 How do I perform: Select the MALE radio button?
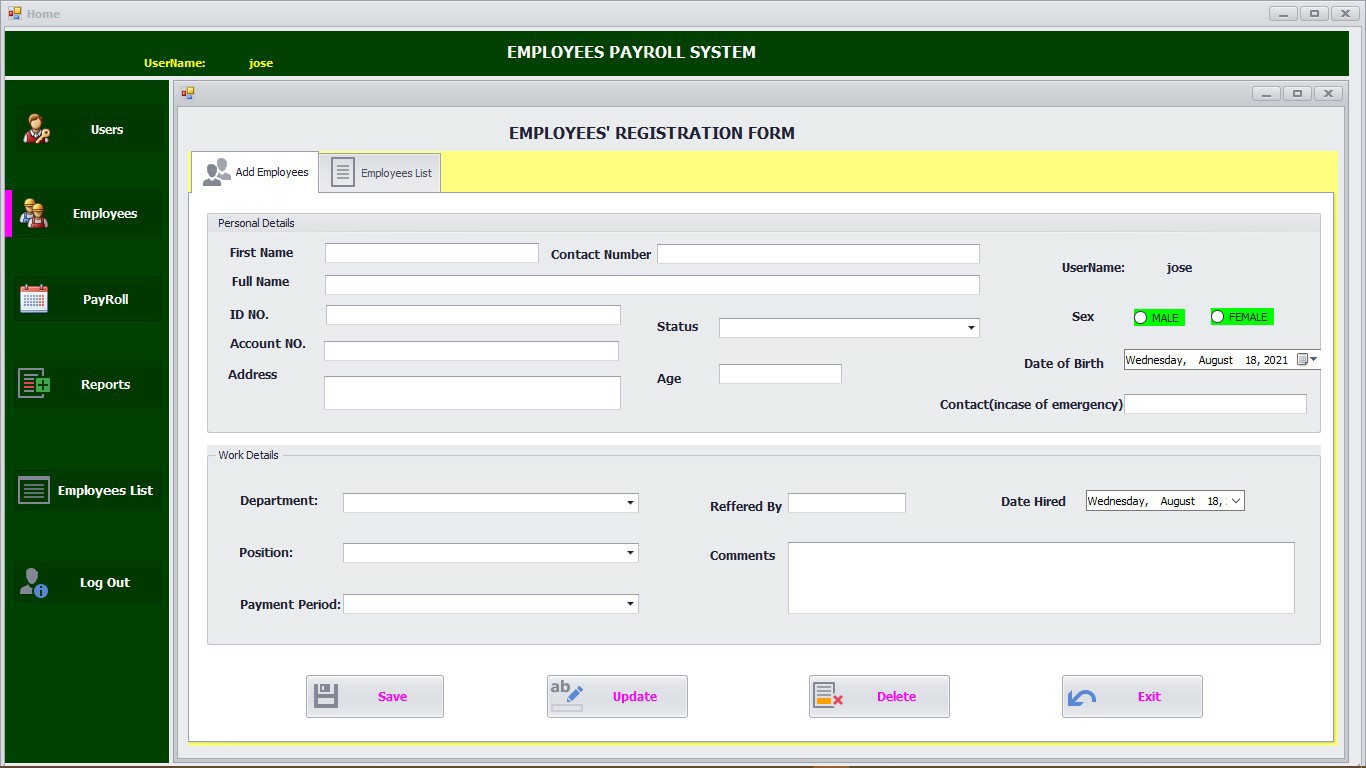click(1141, 316)
